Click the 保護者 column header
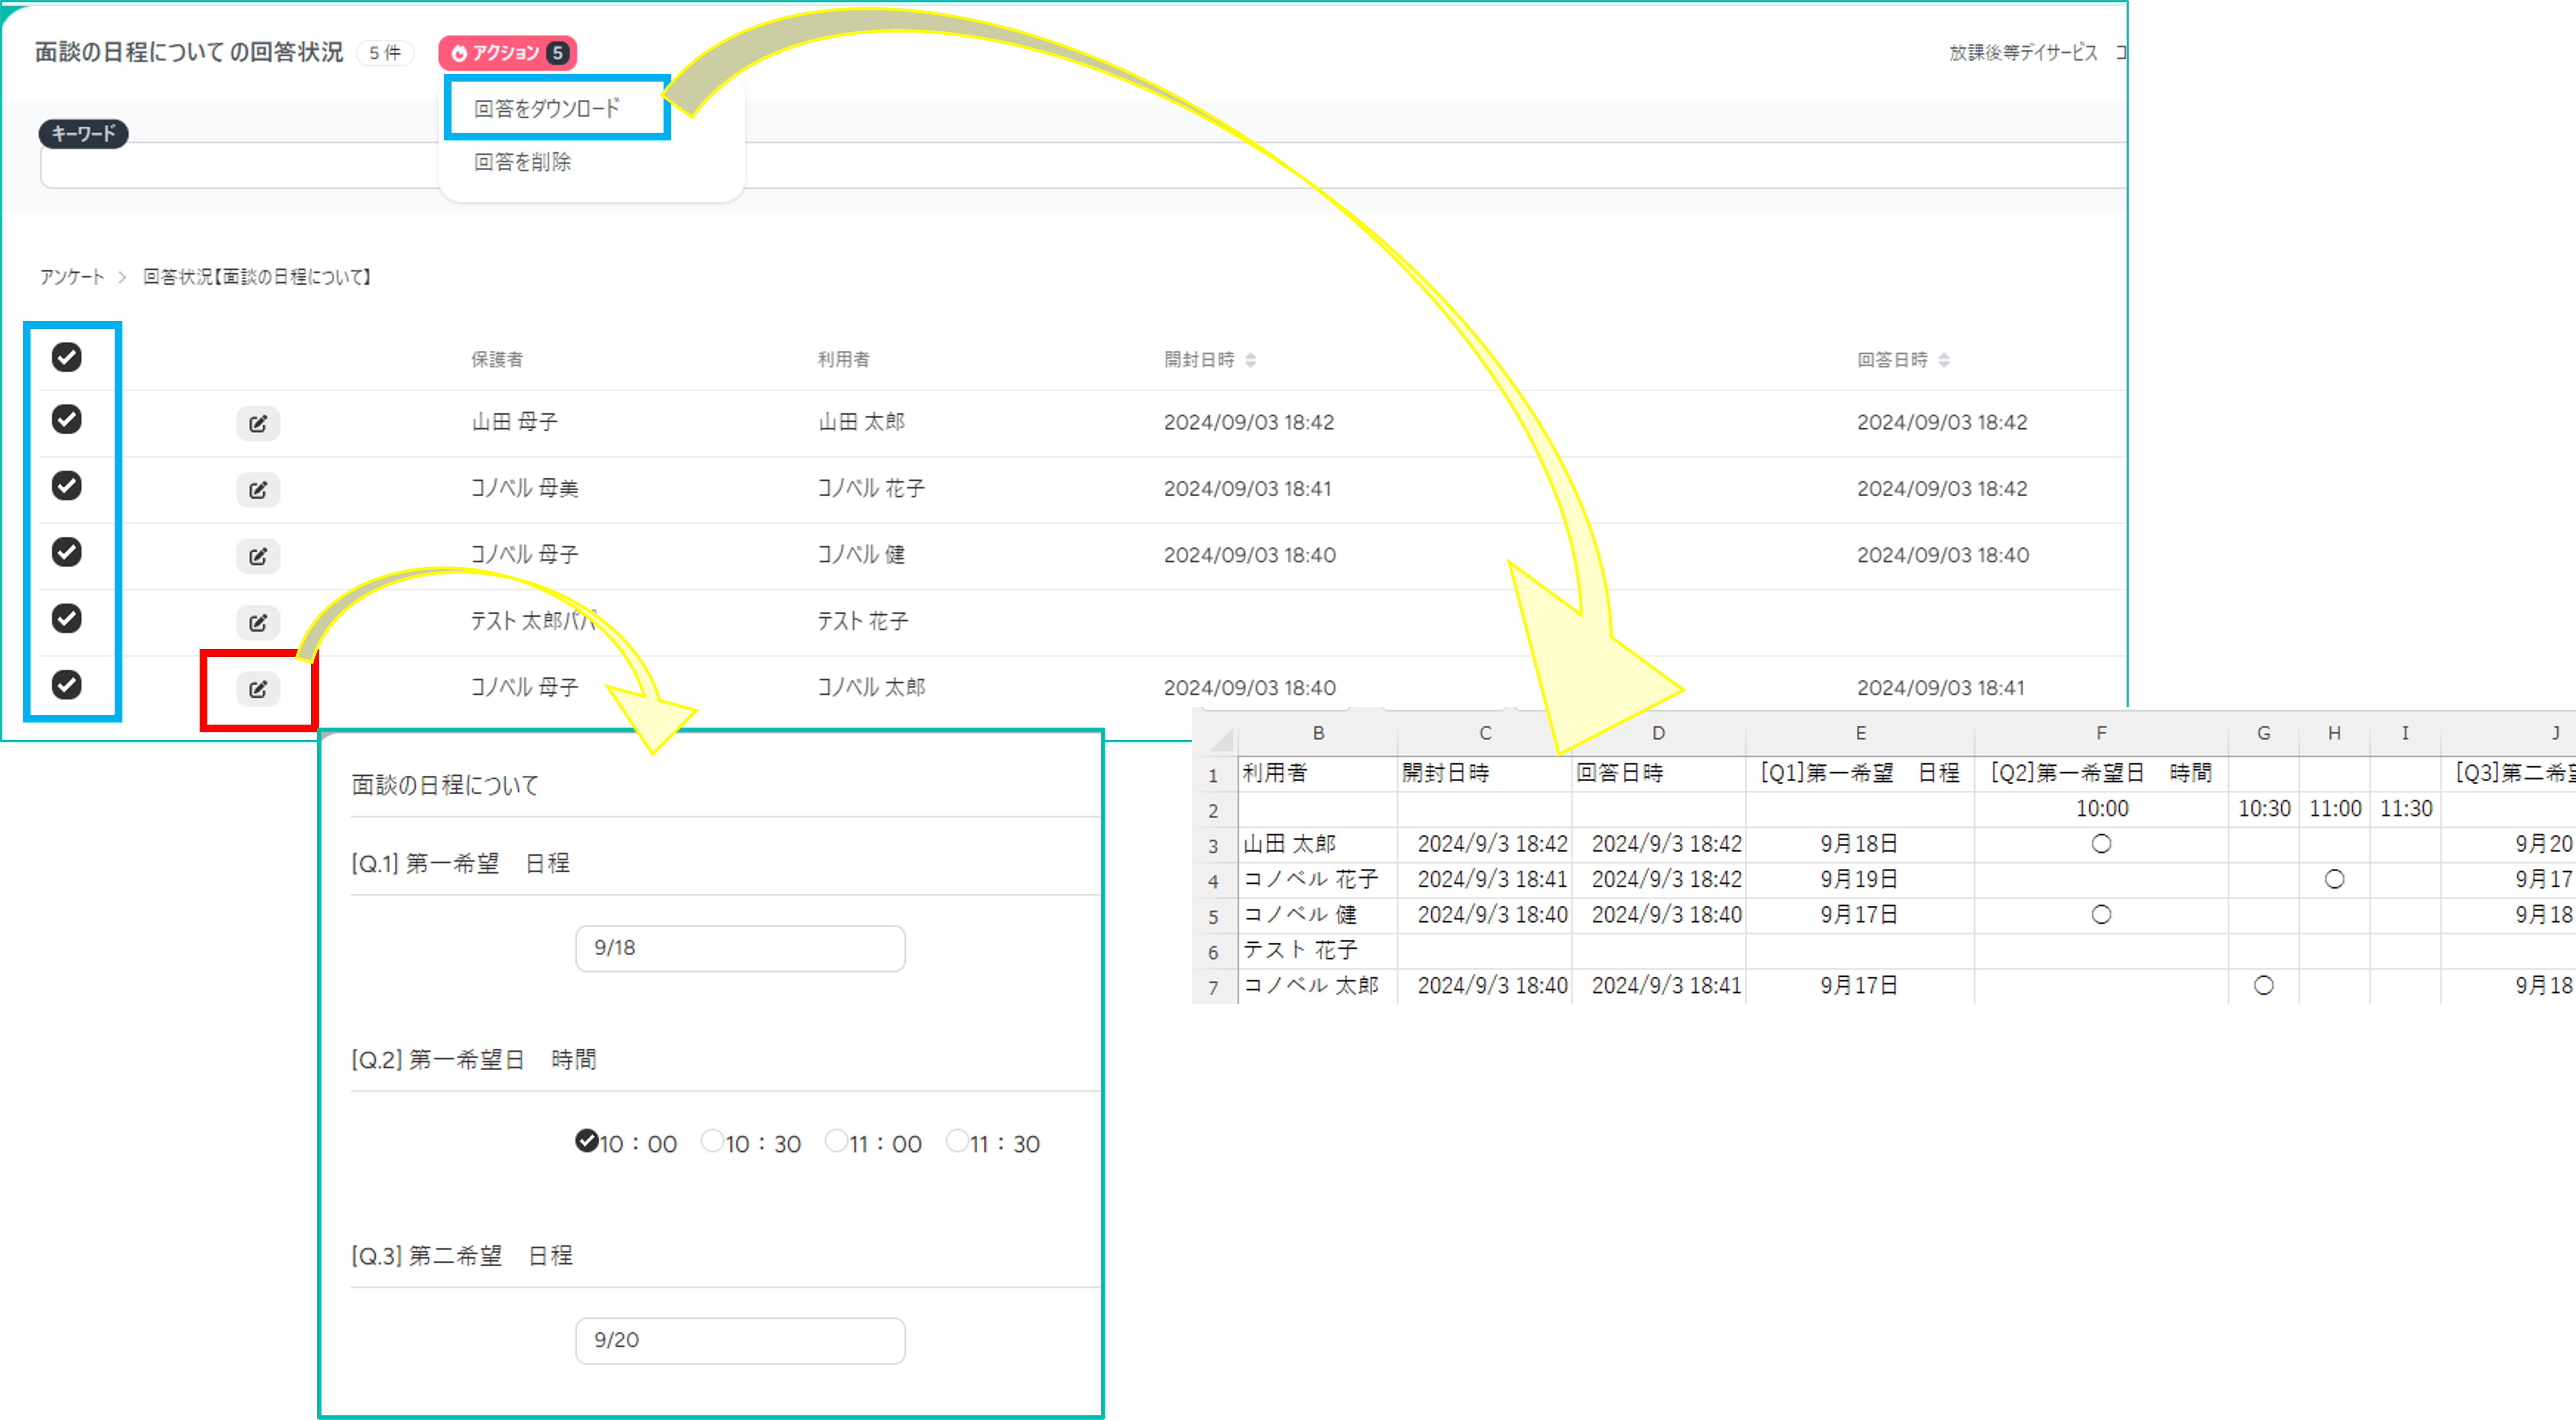Viewport: 2576px width, 1420px height. tap(497, 360)
